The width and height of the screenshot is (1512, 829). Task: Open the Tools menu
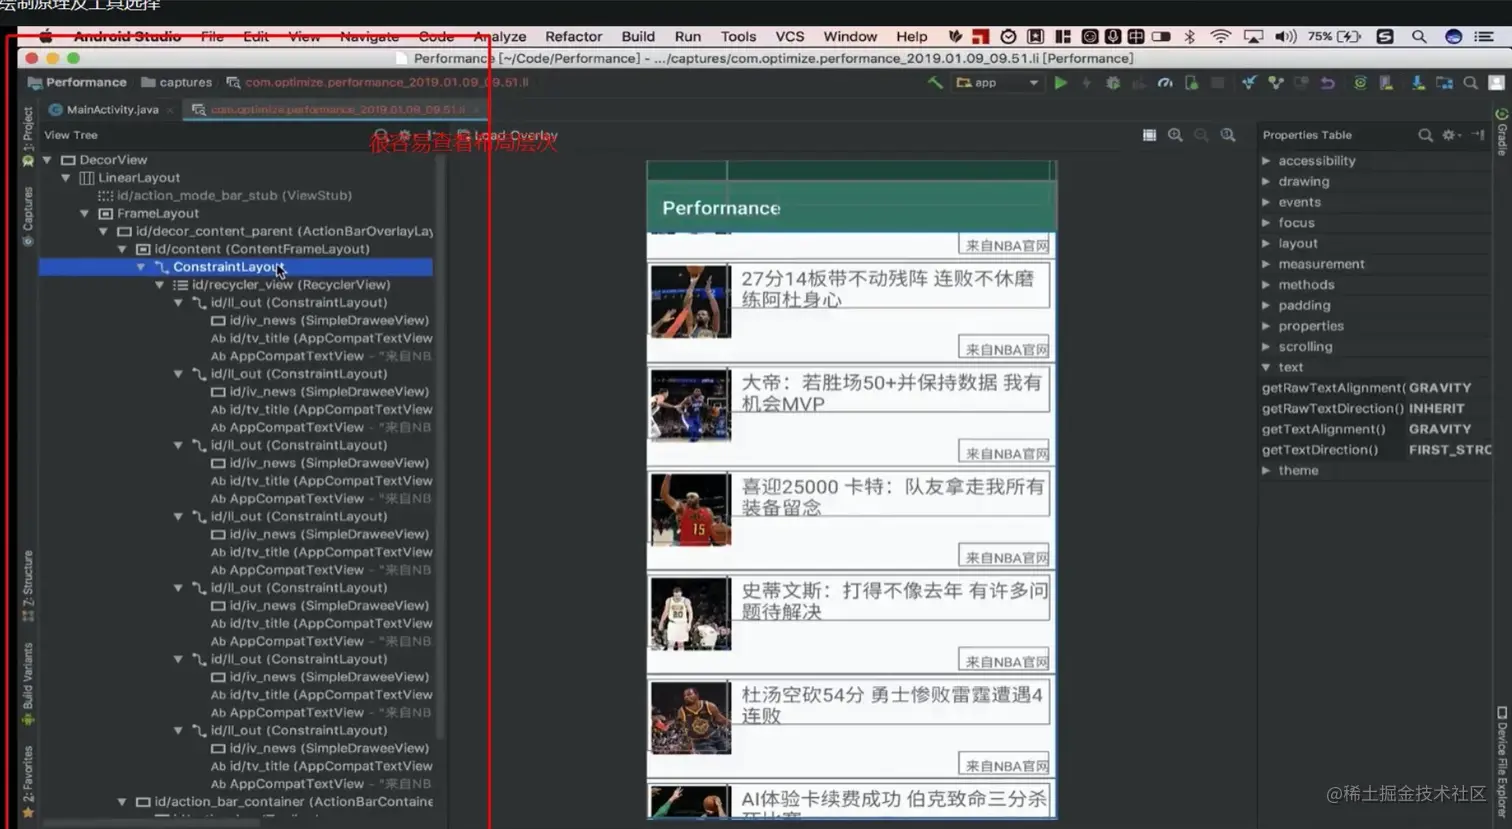click(738, 36)
